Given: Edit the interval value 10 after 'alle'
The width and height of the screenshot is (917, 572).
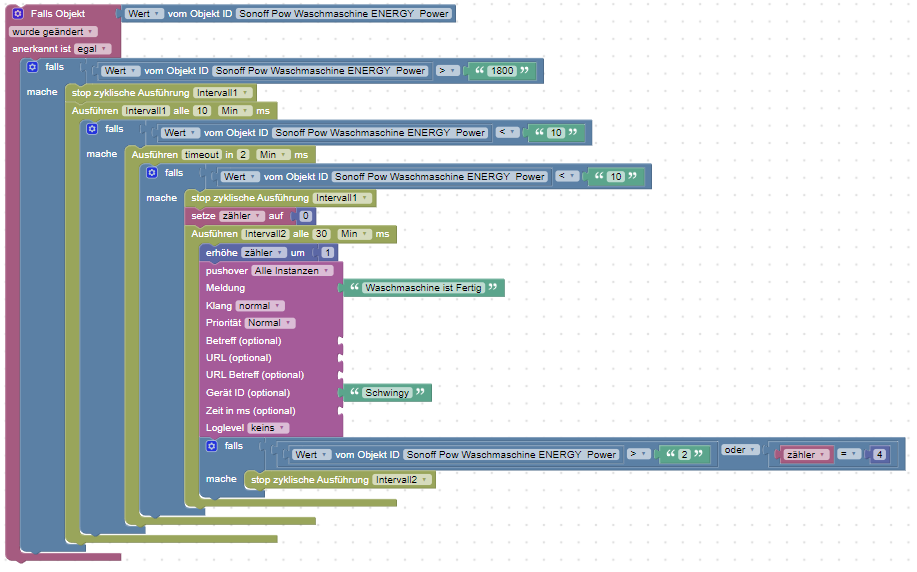Looking at the screenshot, I should tap(202, 111).
